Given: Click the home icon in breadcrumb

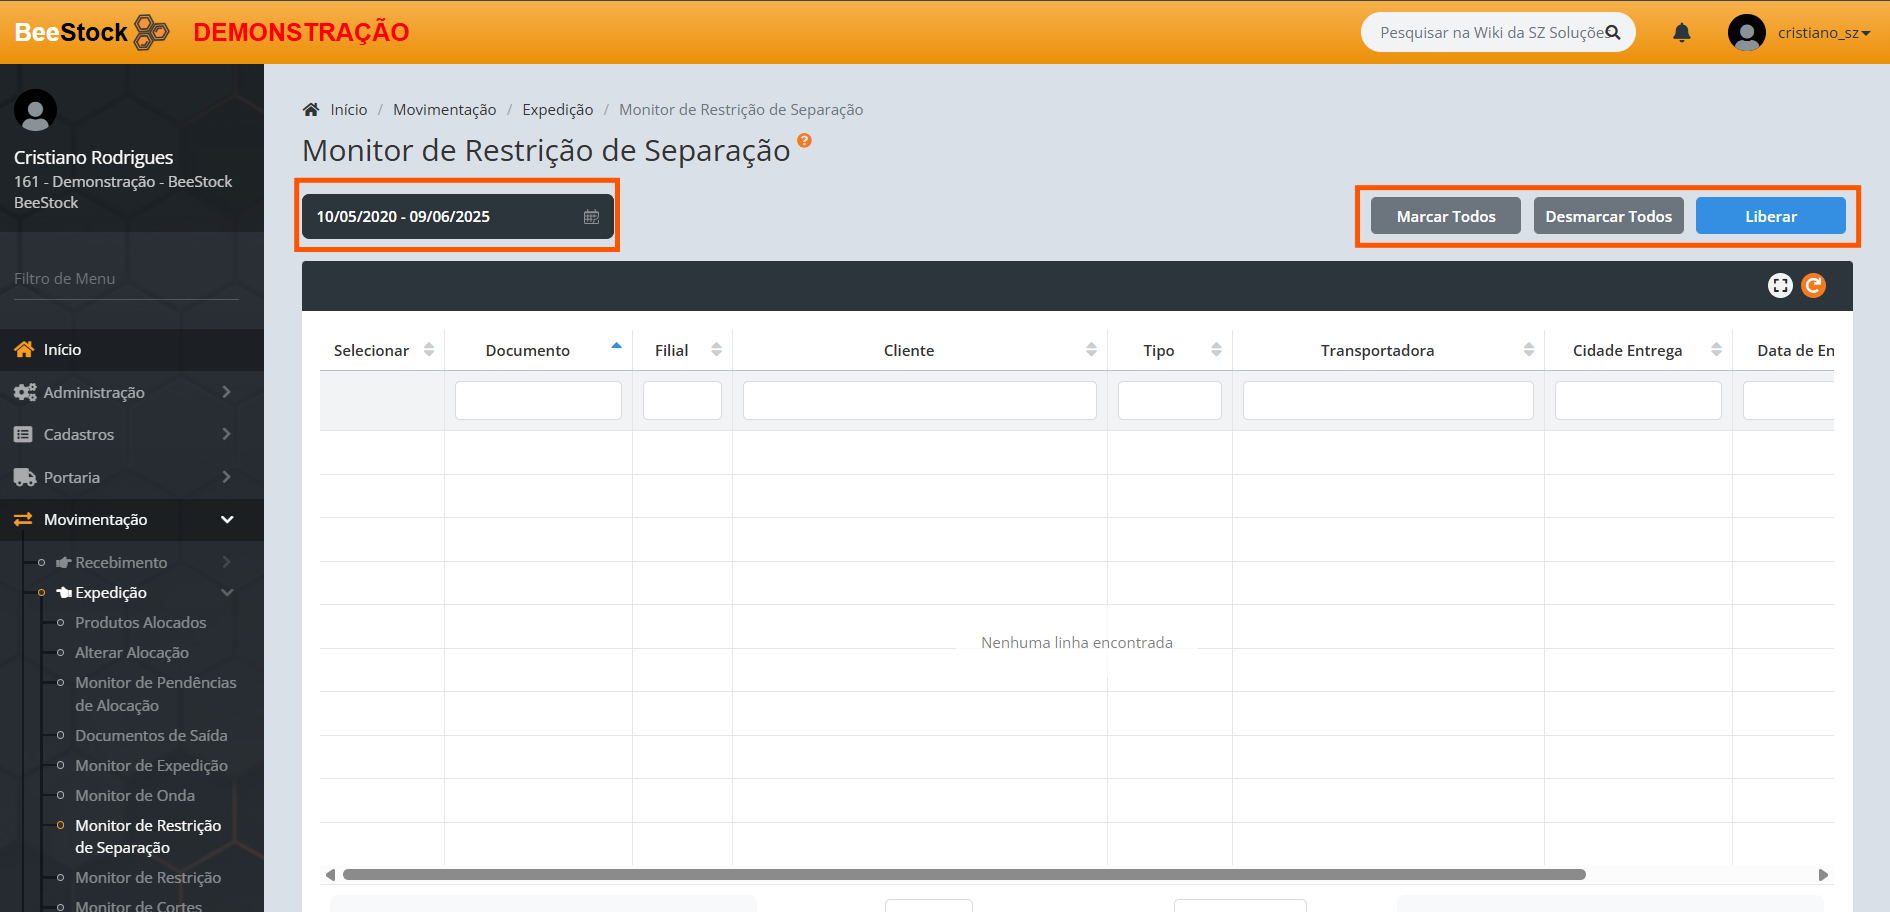Looking at the screenshot, I should click(311, 110).
